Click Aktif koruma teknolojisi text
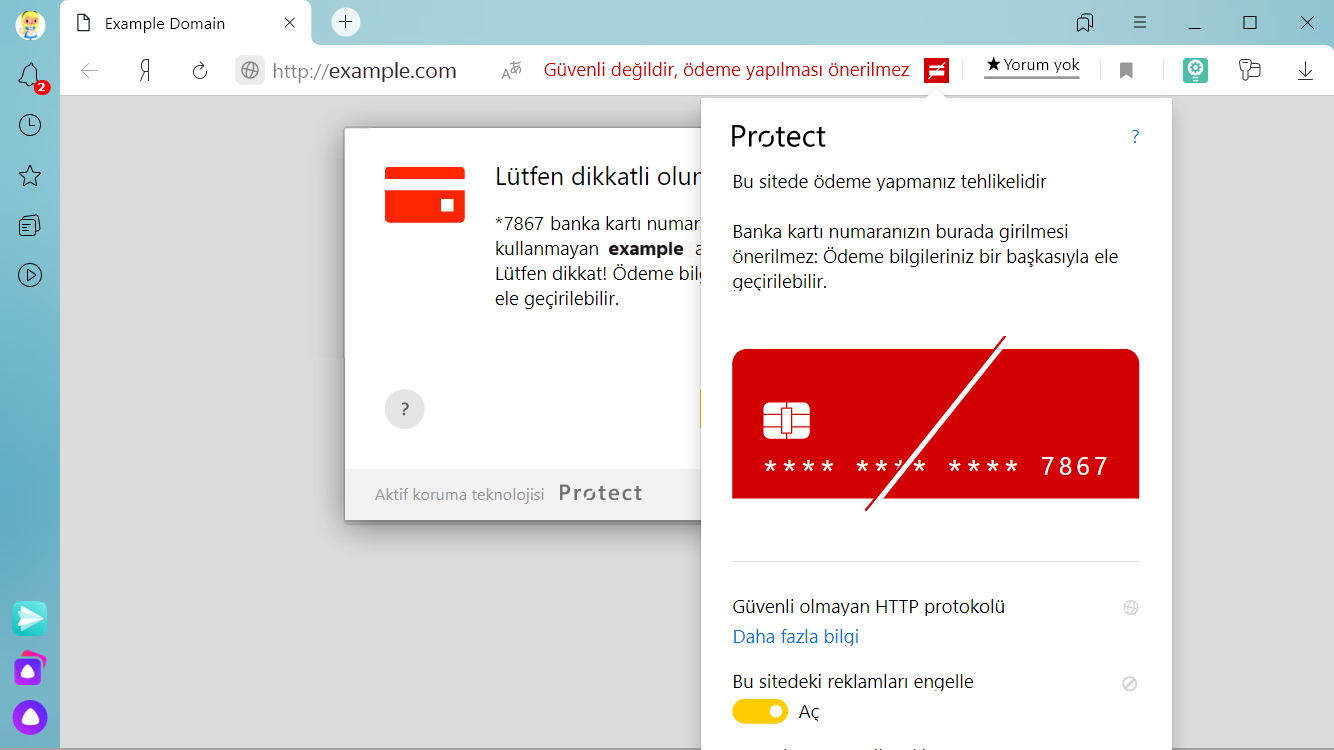 pos(460,494)
